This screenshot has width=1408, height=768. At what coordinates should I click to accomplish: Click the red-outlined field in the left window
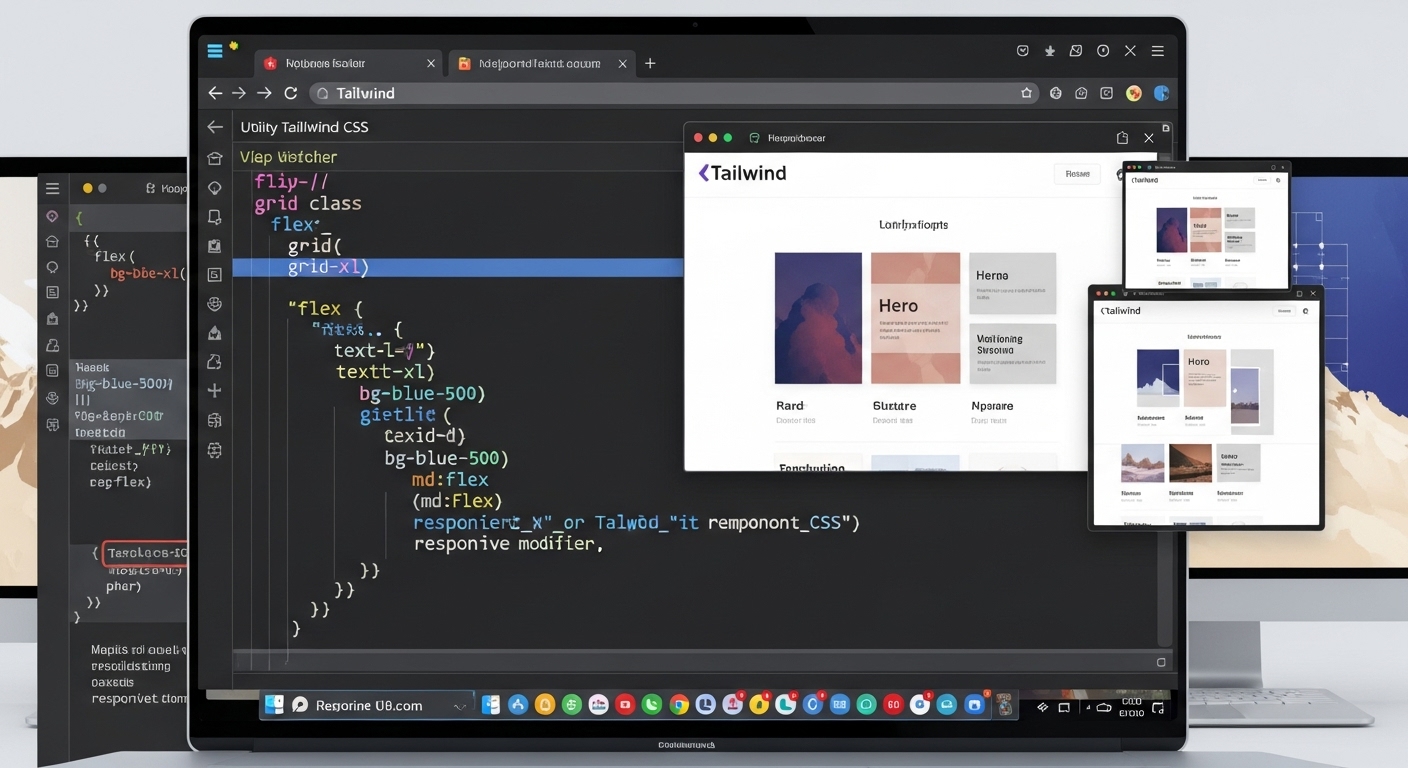[145, 553]
